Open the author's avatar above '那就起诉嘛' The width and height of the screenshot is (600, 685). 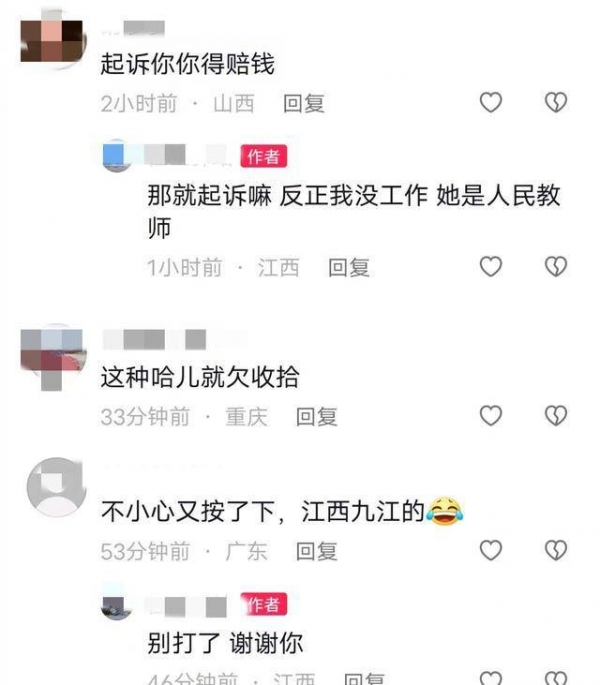(116, 156)
